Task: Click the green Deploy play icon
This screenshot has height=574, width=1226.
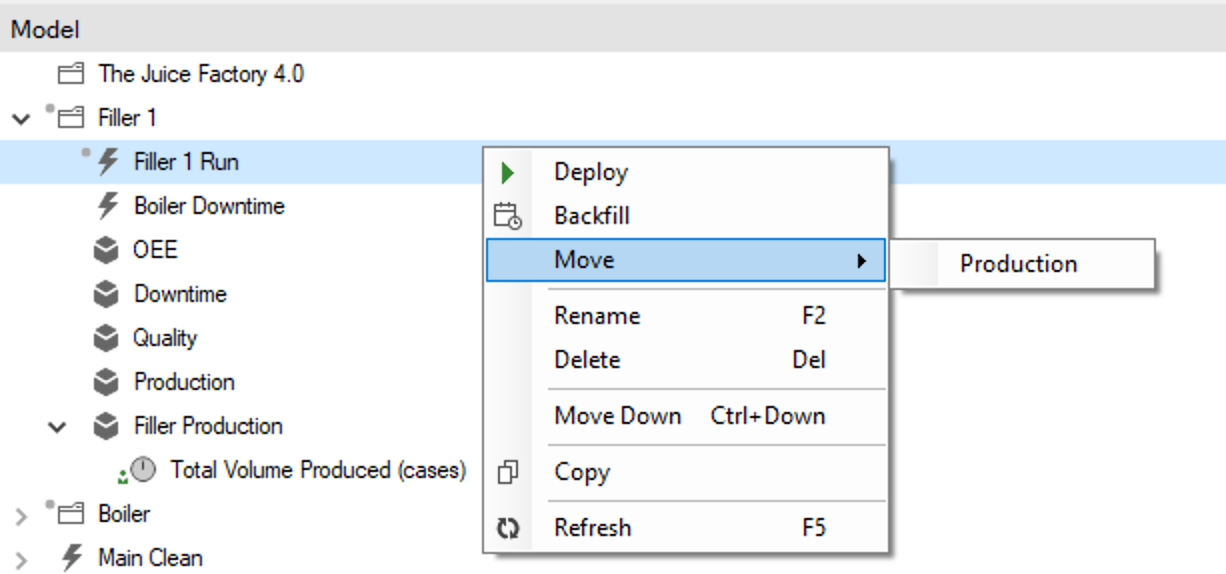Action: pos(507,172)
